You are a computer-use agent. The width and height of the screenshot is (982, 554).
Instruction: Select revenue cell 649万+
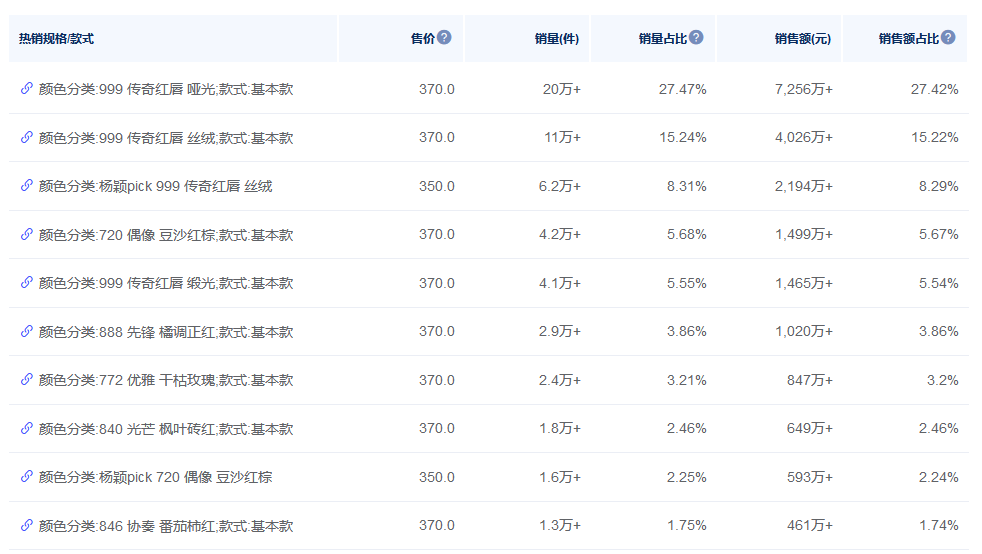coord(810,429)
